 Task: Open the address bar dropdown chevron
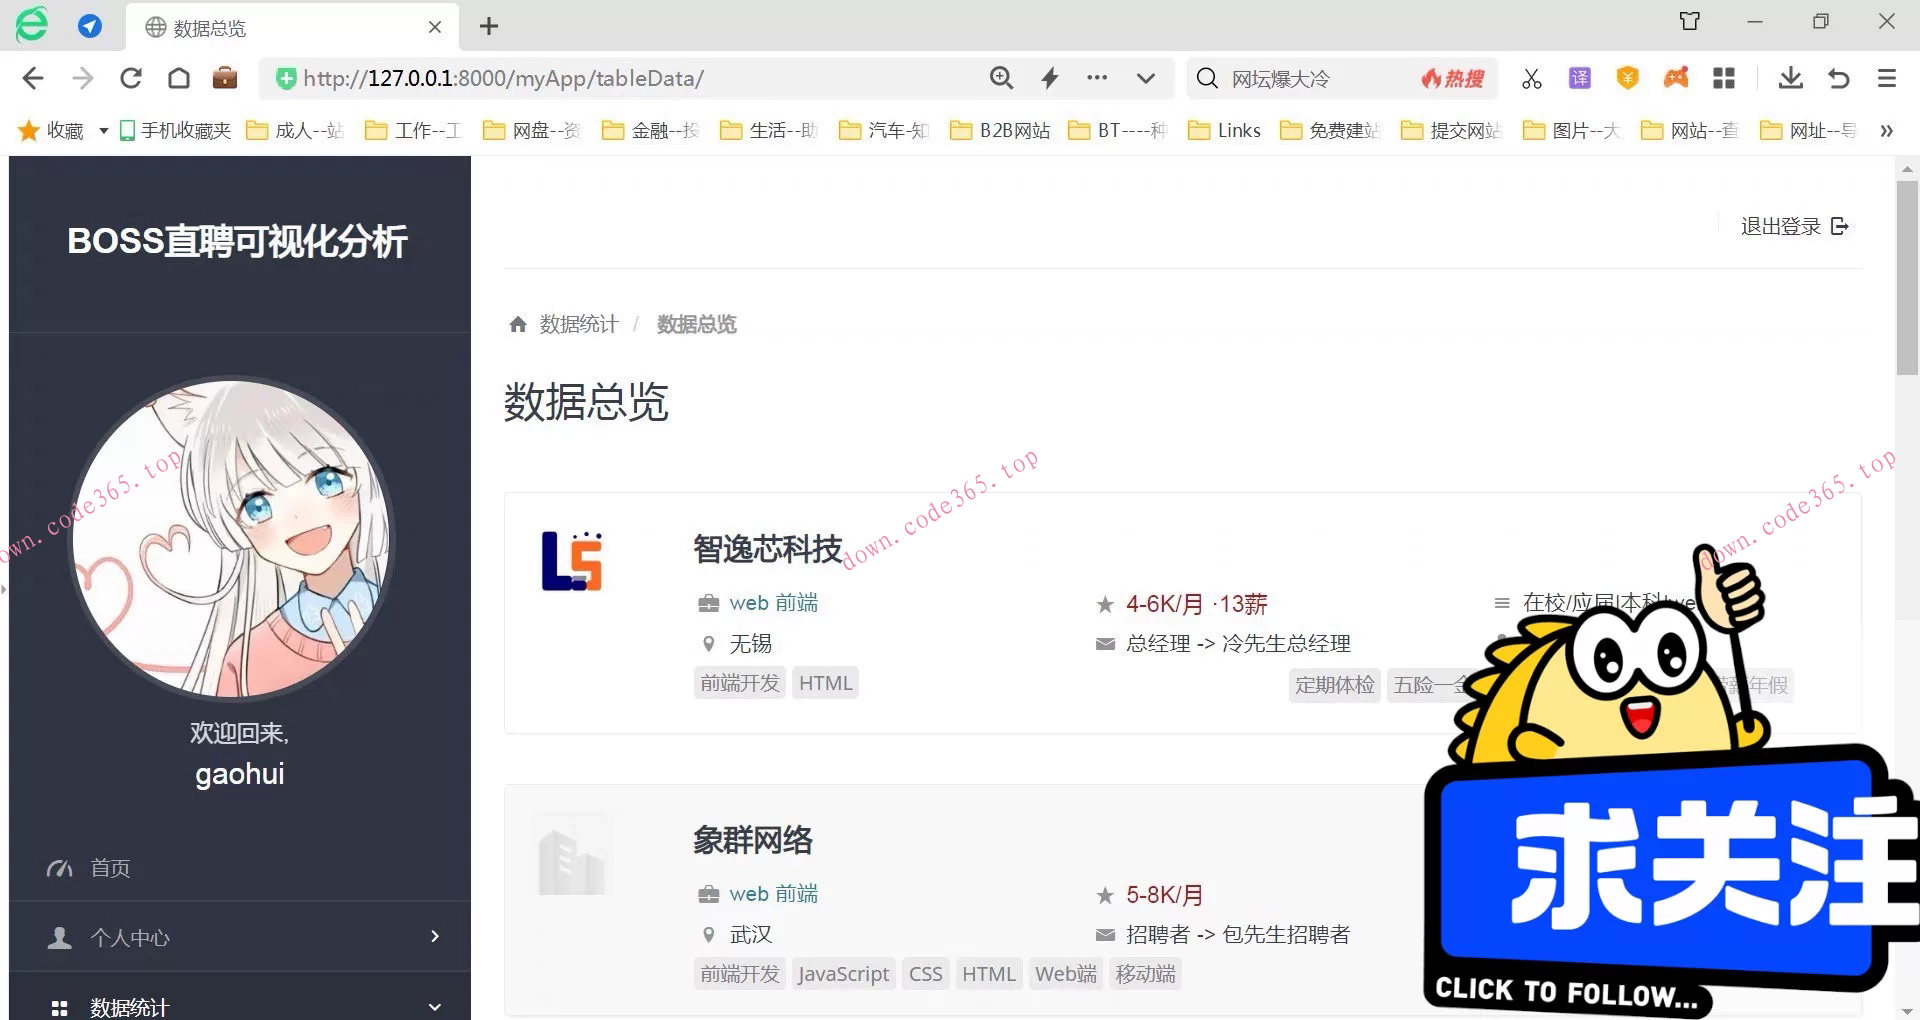[1146, 78]
